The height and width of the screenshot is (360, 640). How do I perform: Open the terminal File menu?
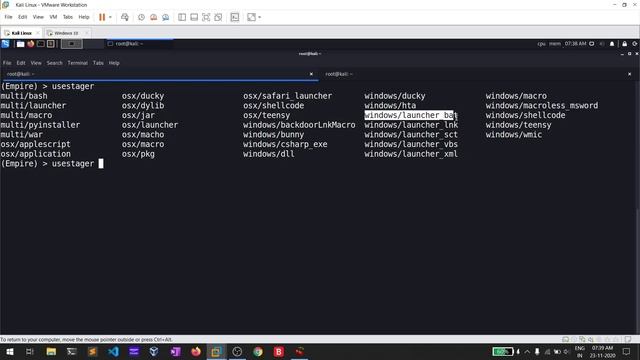[x=7, y=63]
